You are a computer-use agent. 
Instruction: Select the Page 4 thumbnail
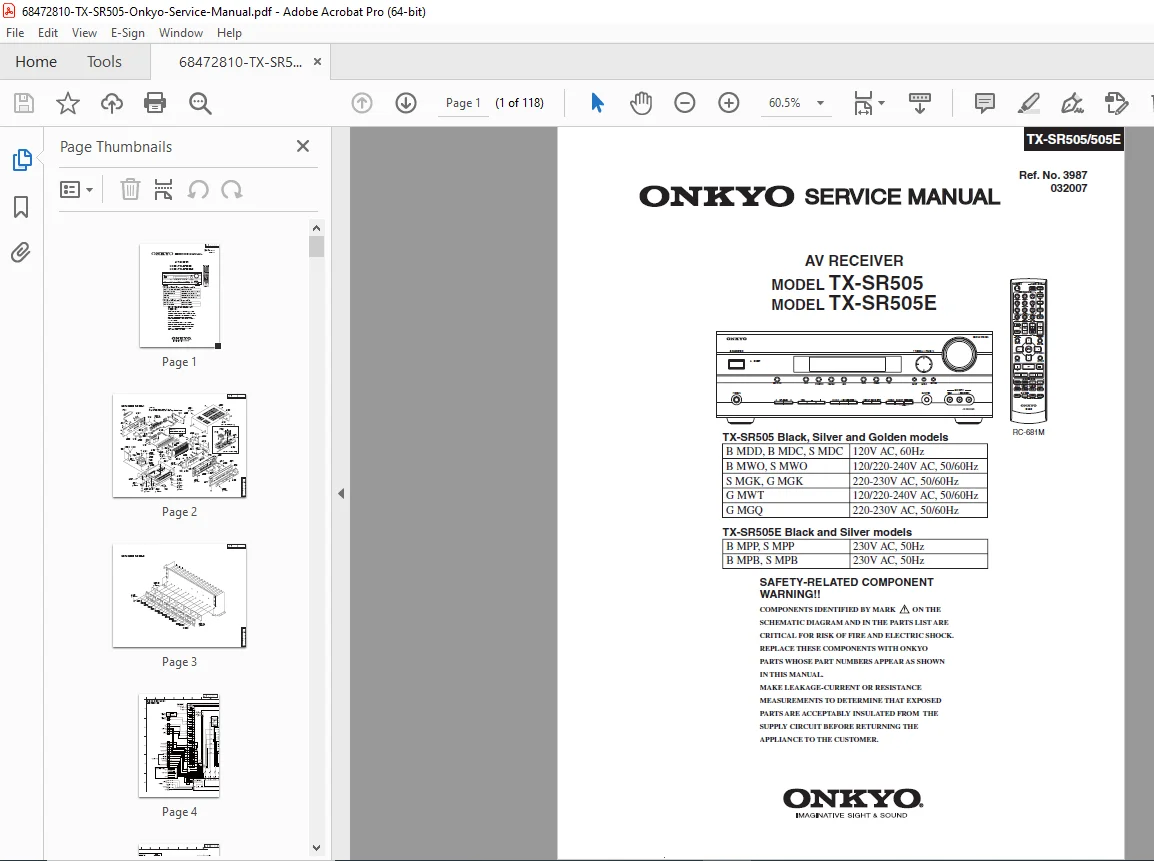pos(180,745)
